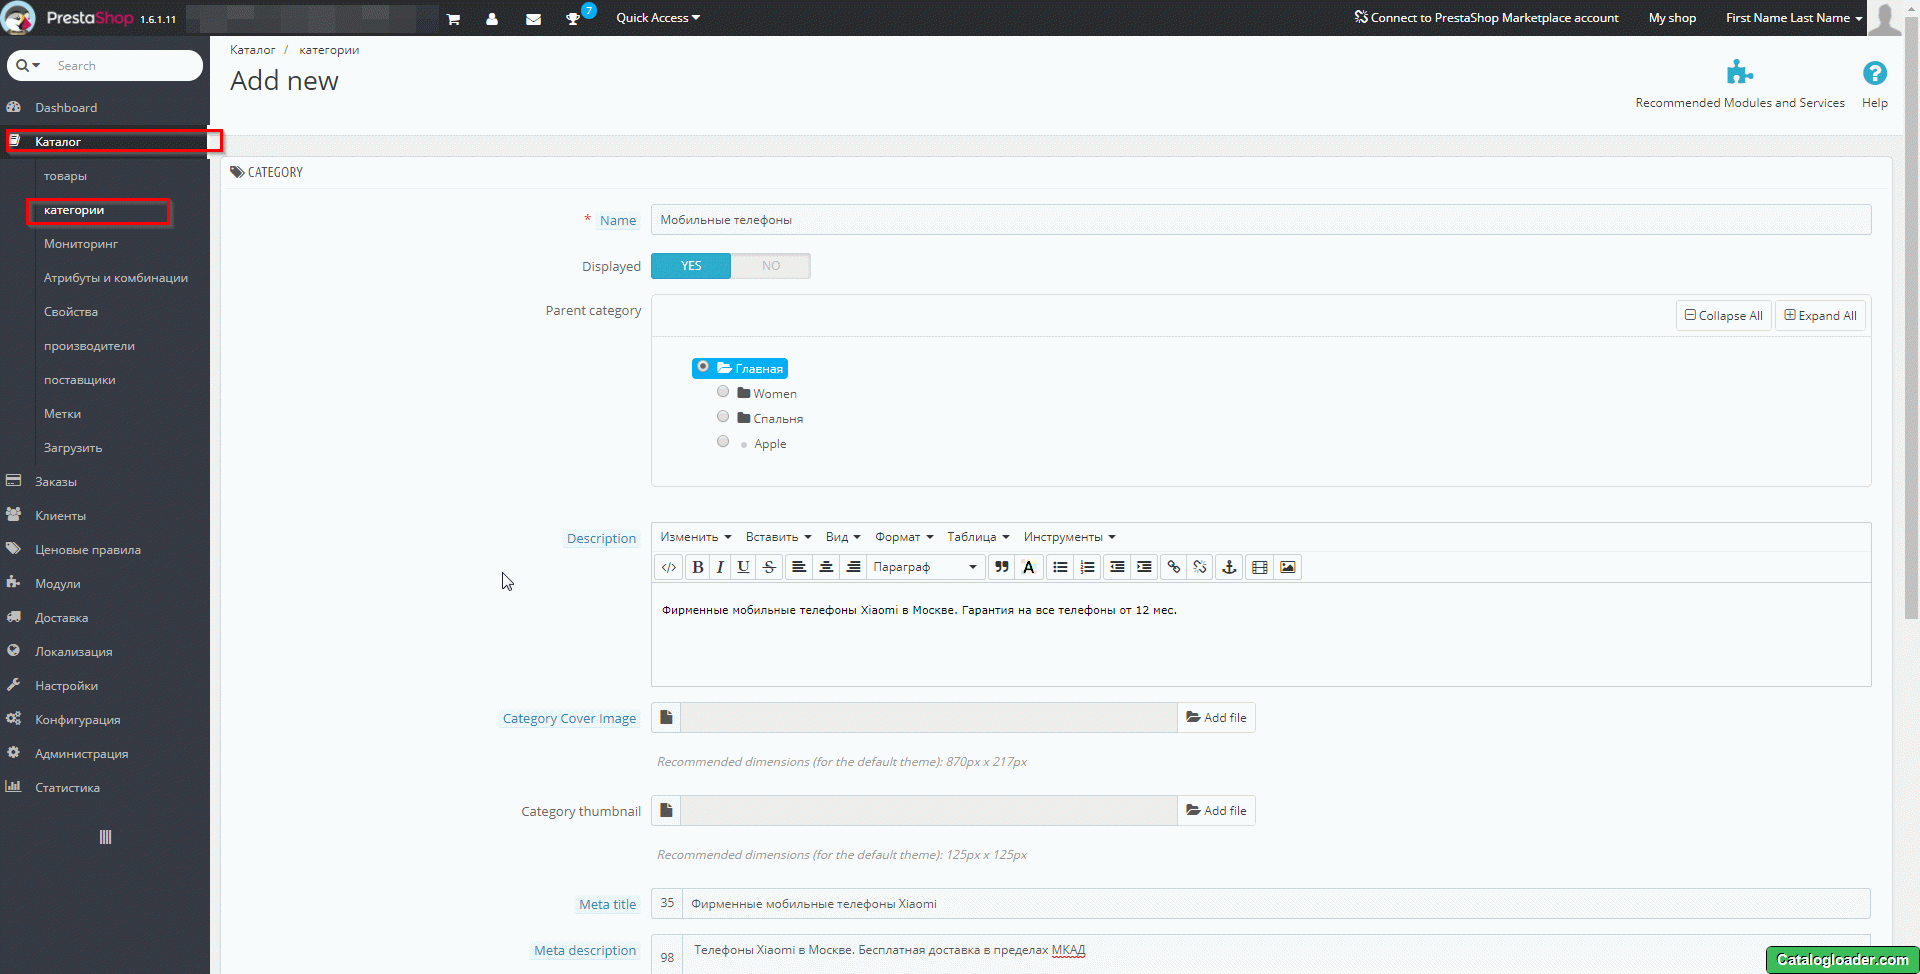1920x974 pixels.
Task: Select Спальня as parent category
Action: tap(723, 417)
